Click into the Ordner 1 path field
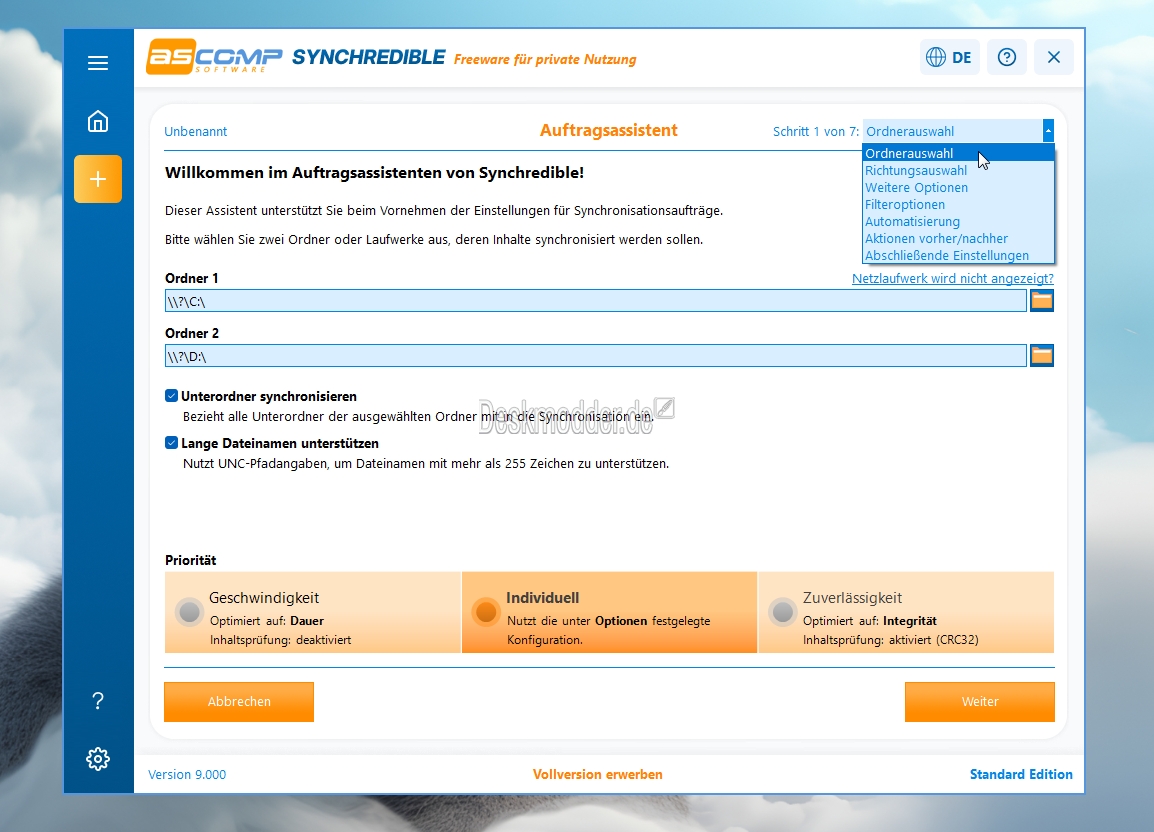The height and width of the screenshot is (832, 1154). [x=595, y=300]
